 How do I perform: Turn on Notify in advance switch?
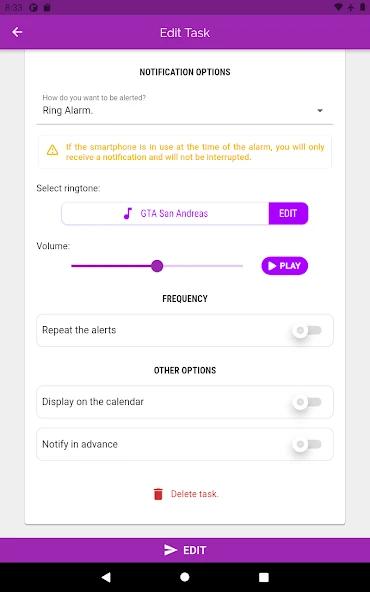tap(307, 444)
